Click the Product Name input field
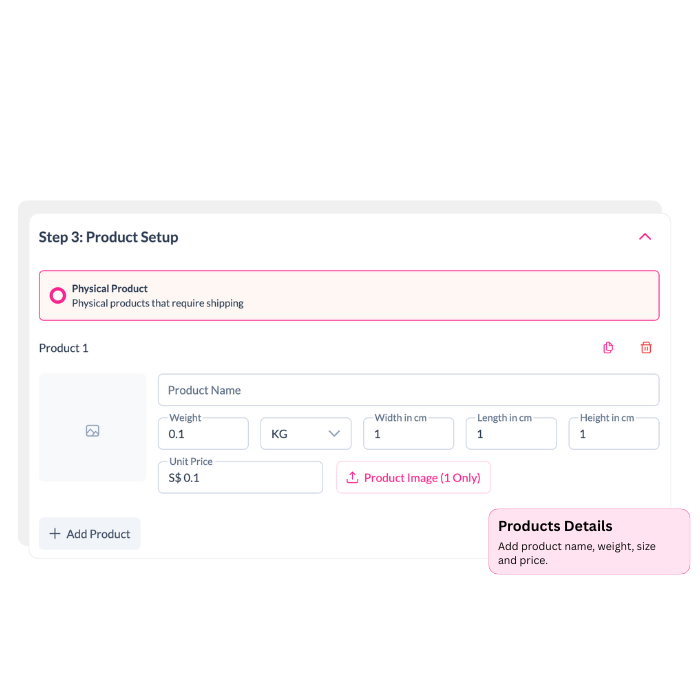This screenshot has height=700, width=700. click(408, 390)
